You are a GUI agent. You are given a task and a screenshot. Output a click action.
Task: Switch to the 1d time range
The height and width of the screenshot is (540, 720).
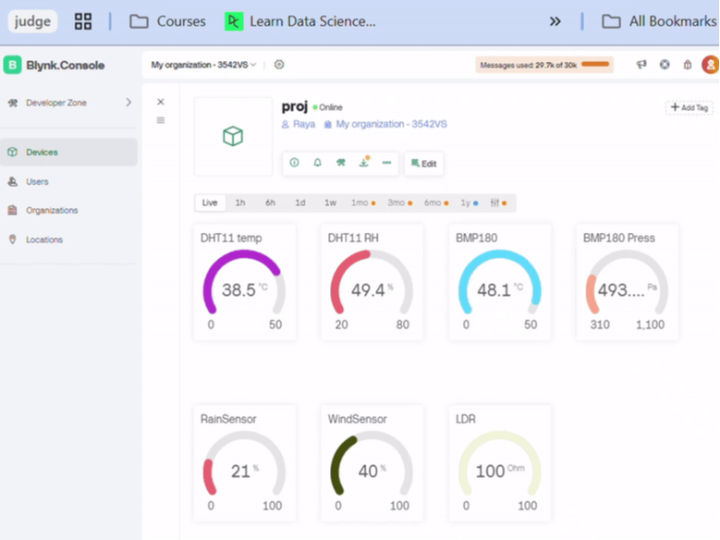300,203
